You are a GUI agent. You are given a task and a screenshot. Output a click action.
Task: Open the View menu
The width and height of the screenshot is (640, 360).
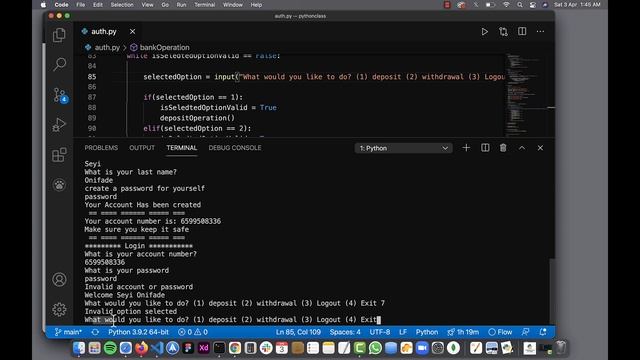pos(147,5)
